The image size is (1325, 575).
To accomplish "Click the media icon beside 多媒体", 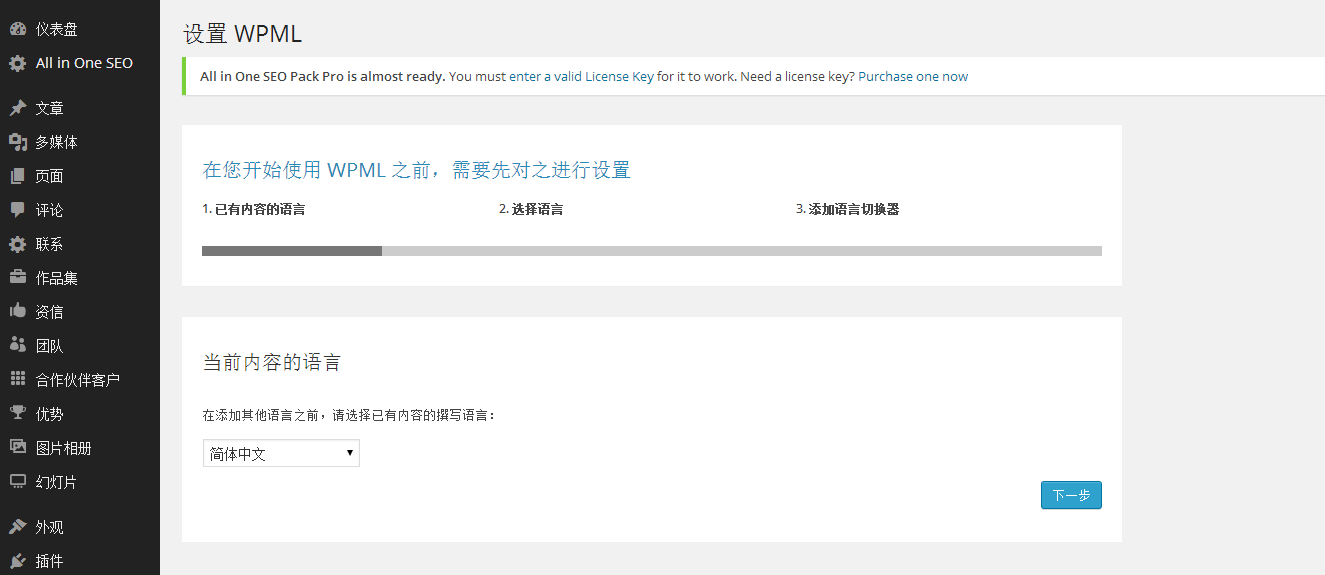I will [17, 142].
